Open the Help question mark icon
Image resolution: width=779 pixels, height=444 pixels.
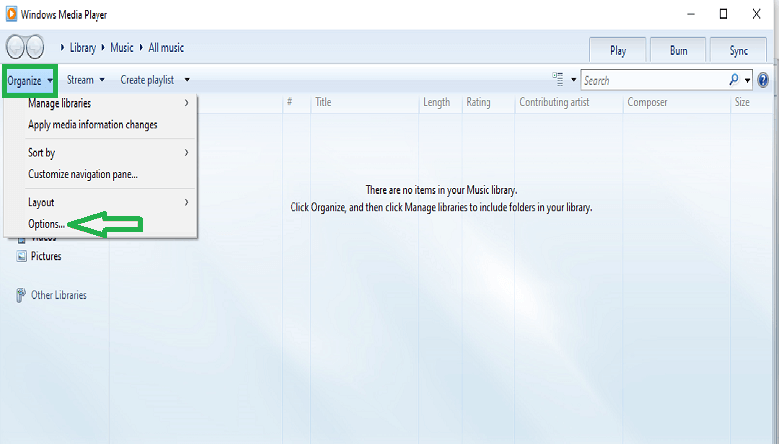pos(763,80)
